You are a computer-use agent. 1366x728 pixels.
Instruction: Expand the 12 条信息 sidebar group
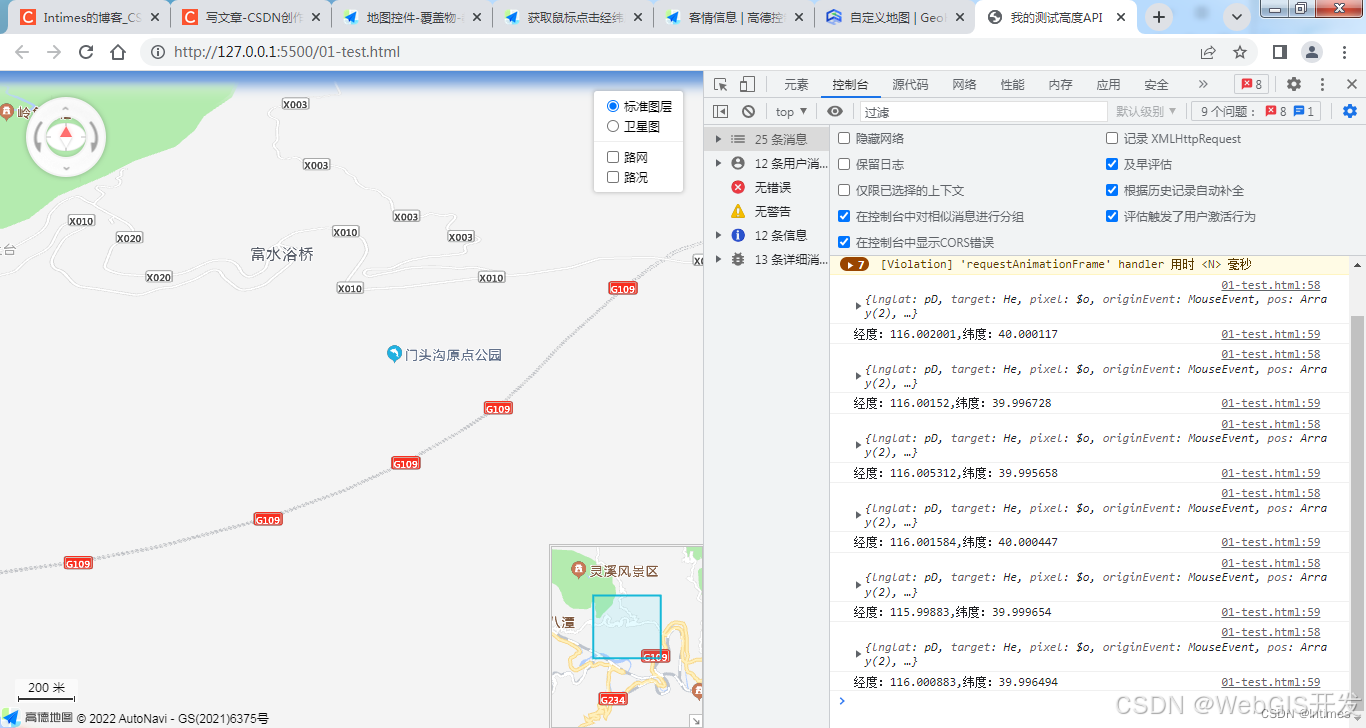(718, 235)
